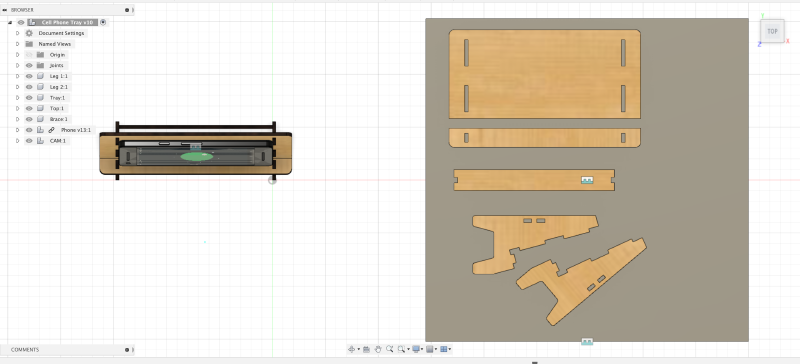Select Document Settings in the browser
The height and width of the screenshot is (364, 800).
point(61,33)
